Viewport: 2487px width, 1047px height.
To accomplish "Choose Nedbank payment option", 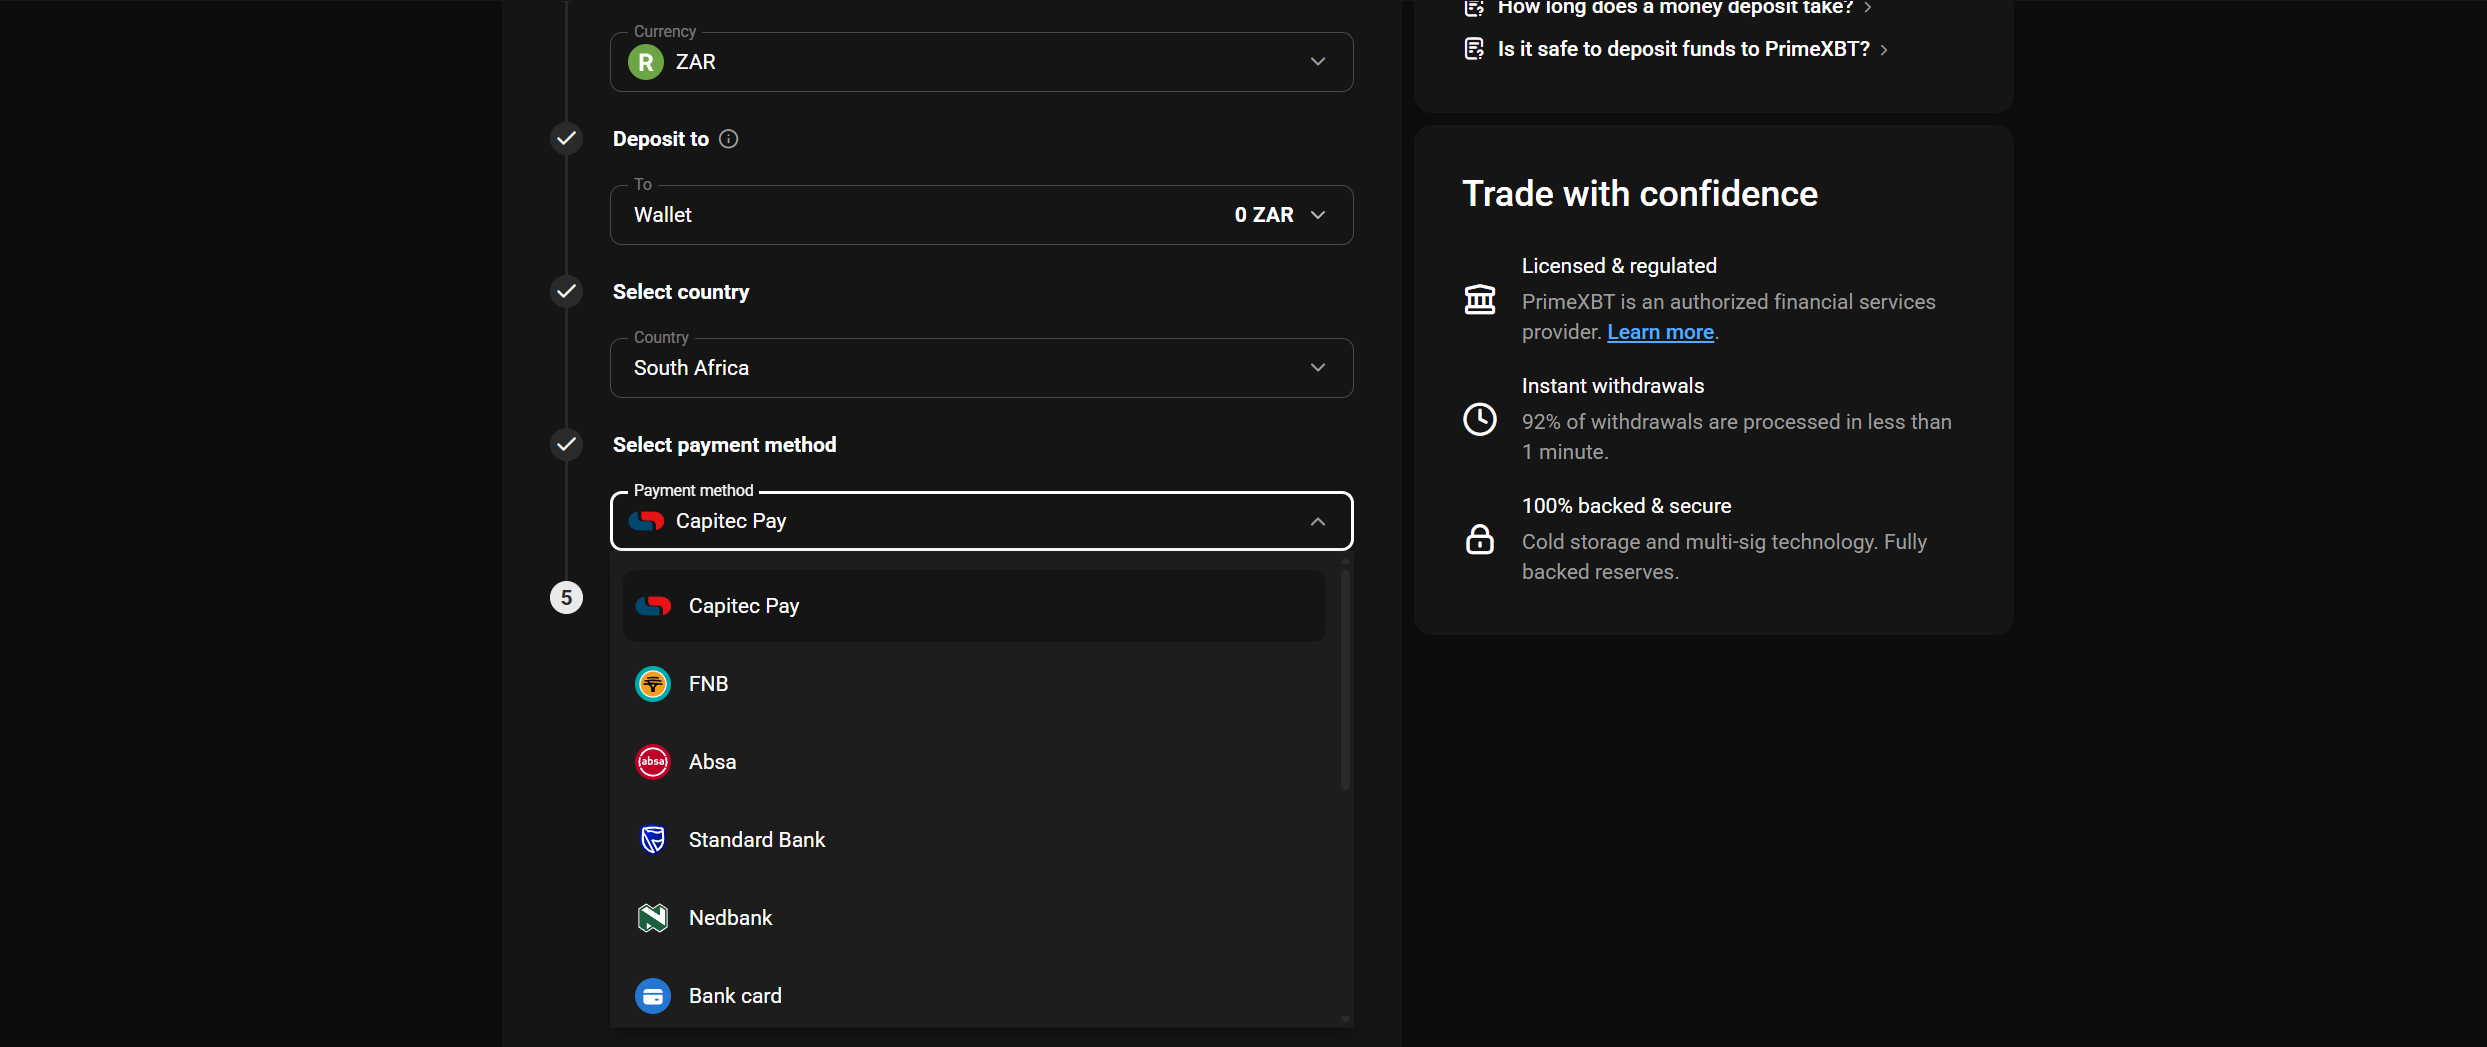I will pos(730,918).
